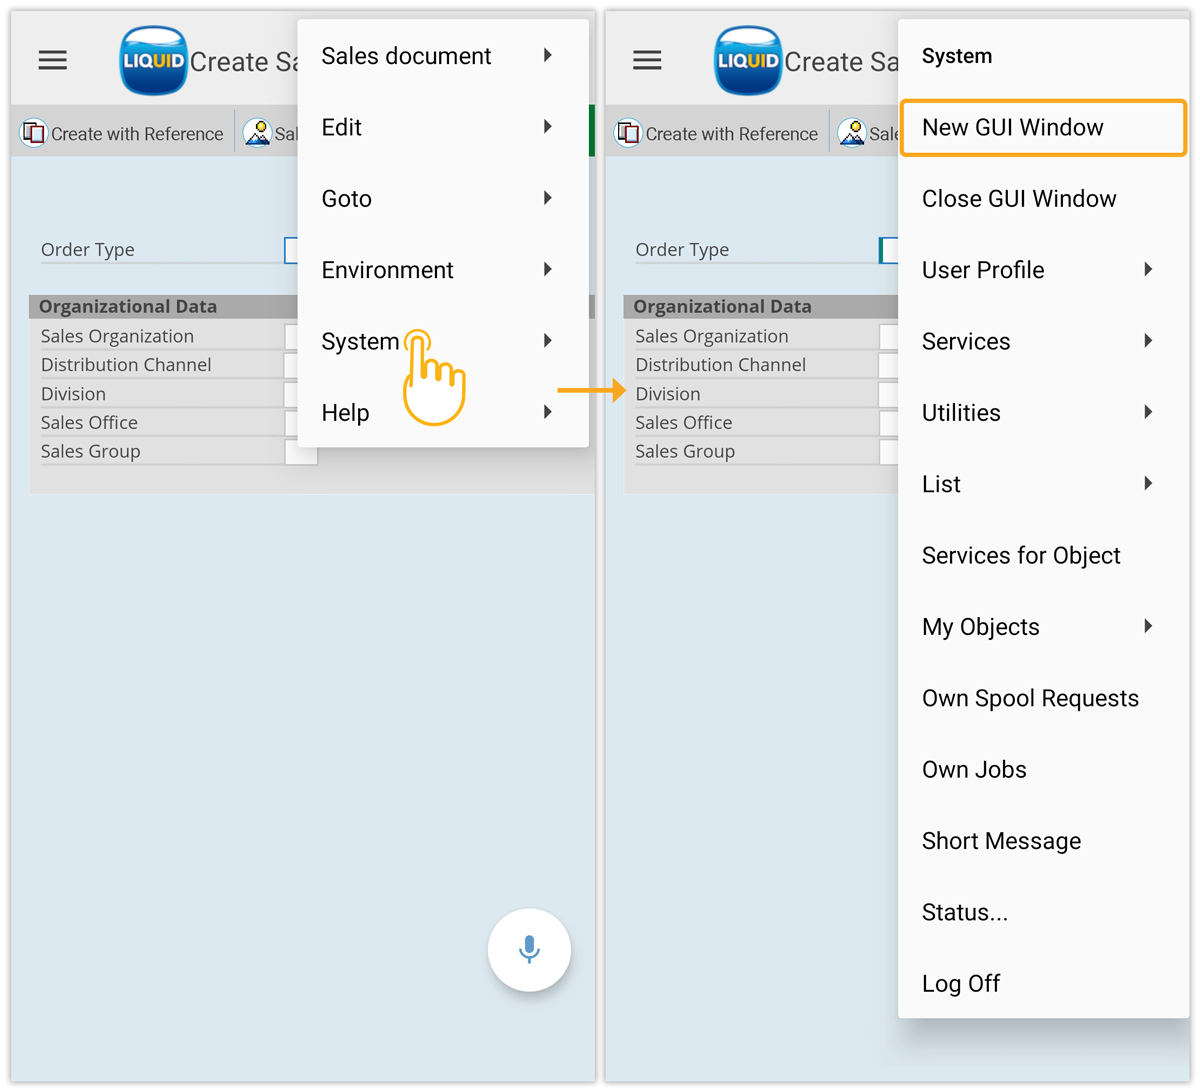This screenshot has height=1092, width=1200.
Task: Click Create with Reference icon in right screen
Action: pos(628,133)
